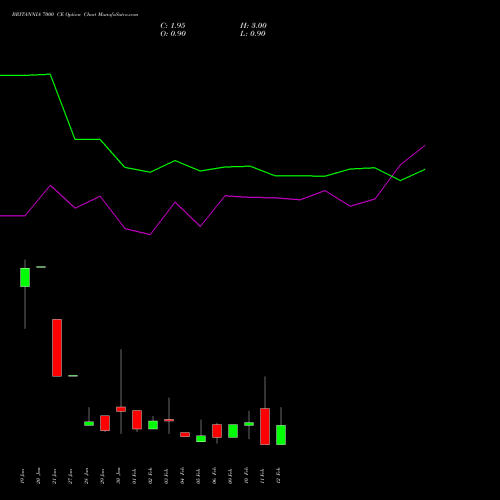Image resolution: width=500 pixels, height=500 pixels.
Task: Select the 19 Jan date label
Action: 22,476
